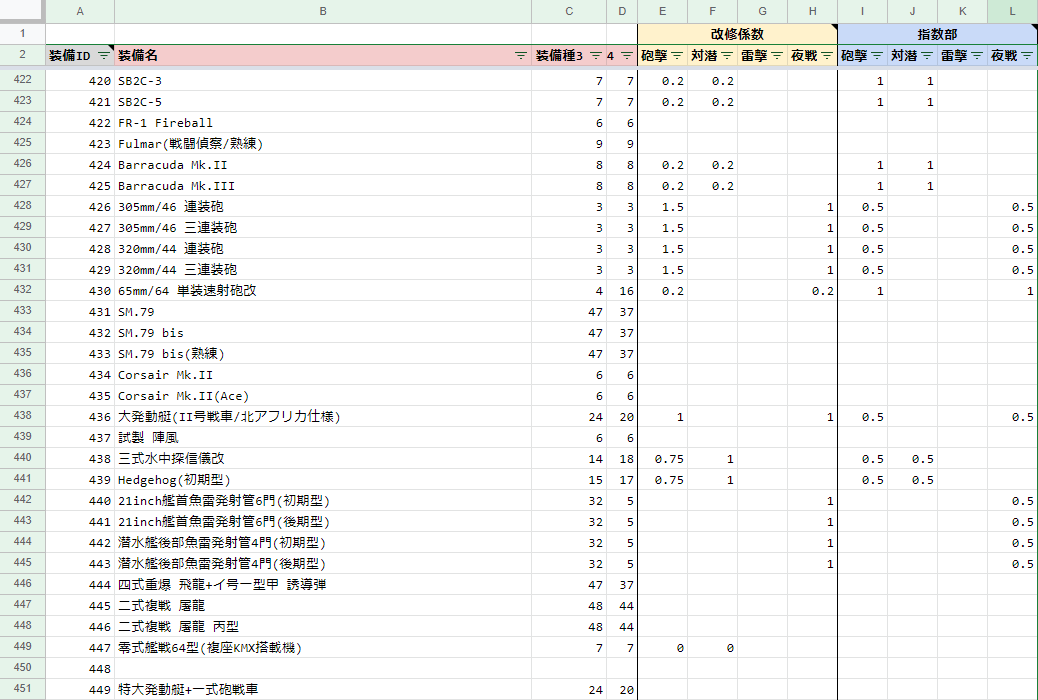The image size is (1038, 700).
Task: Select column I header
Action: (863, 11)
